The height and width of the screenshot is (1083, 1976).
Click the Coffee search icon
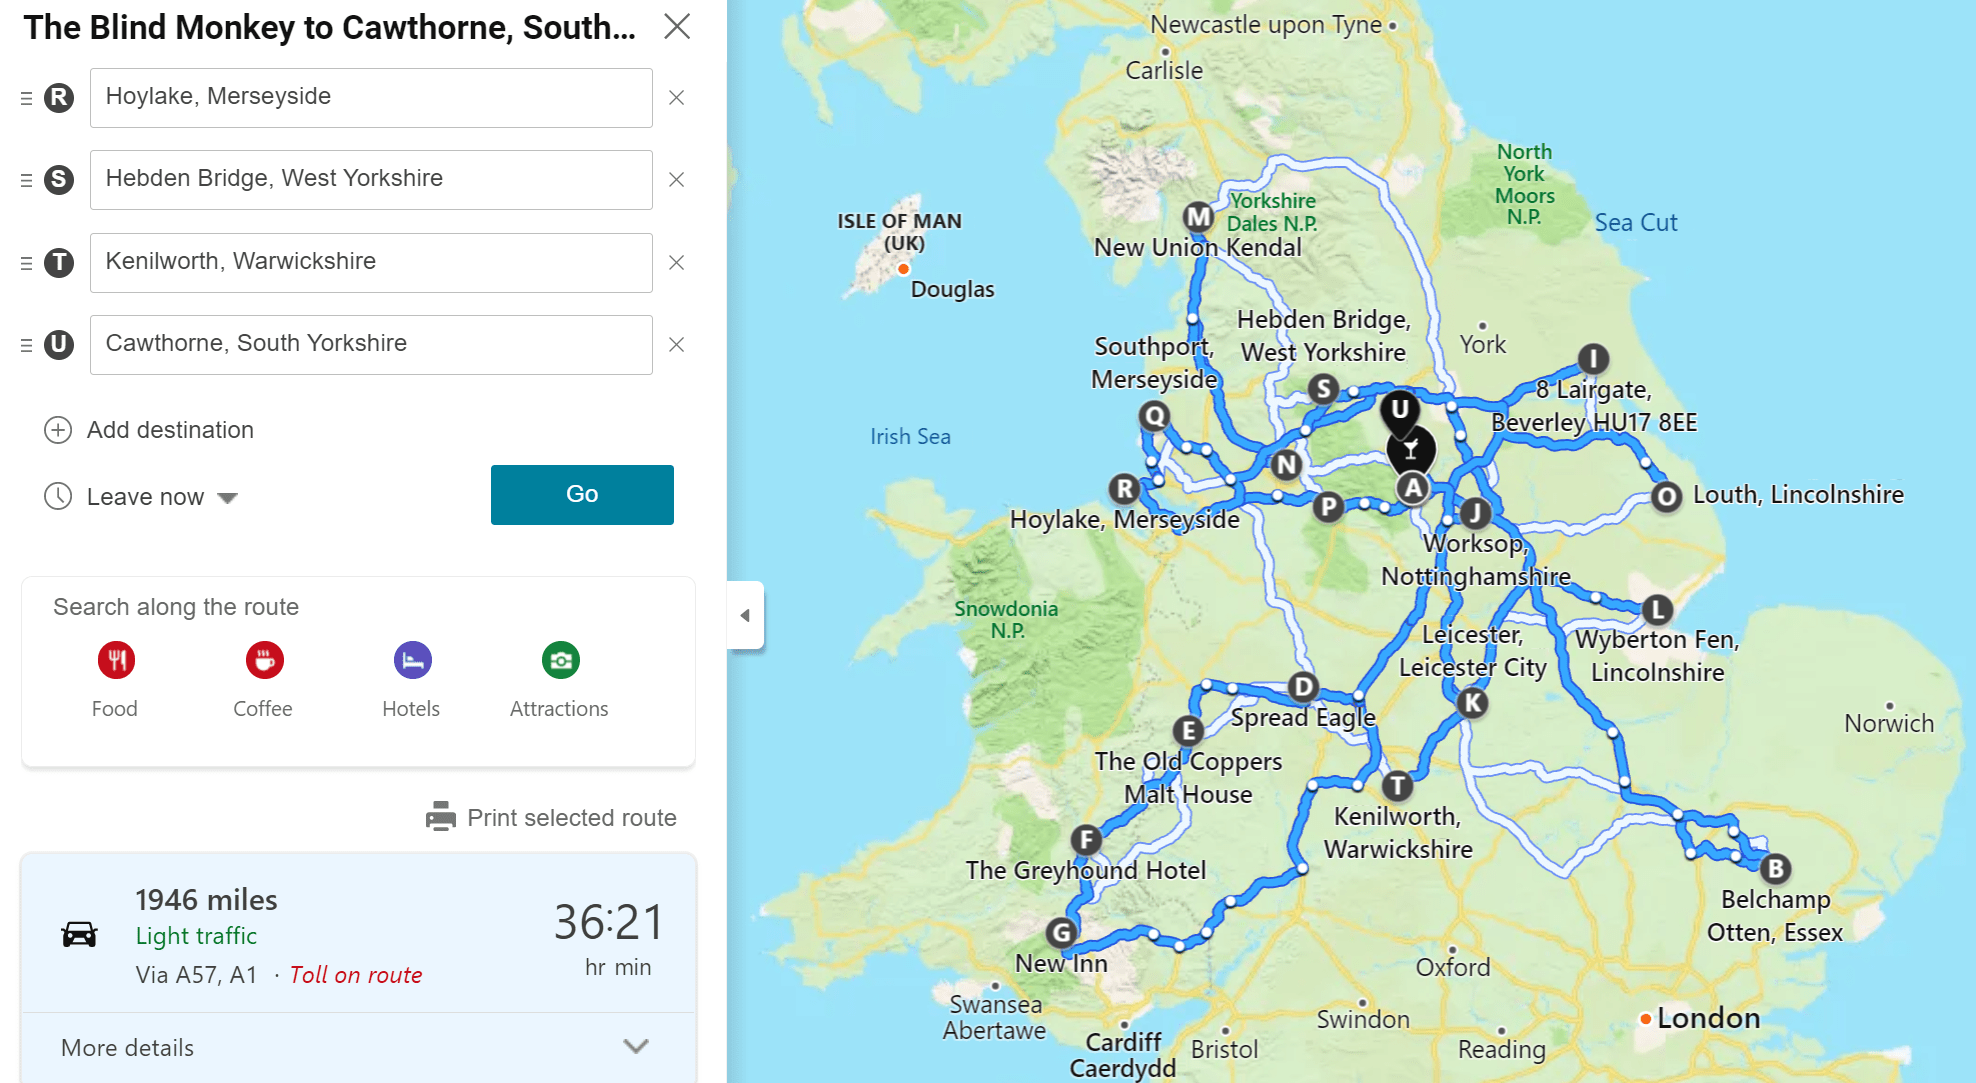tap(264, 660)
